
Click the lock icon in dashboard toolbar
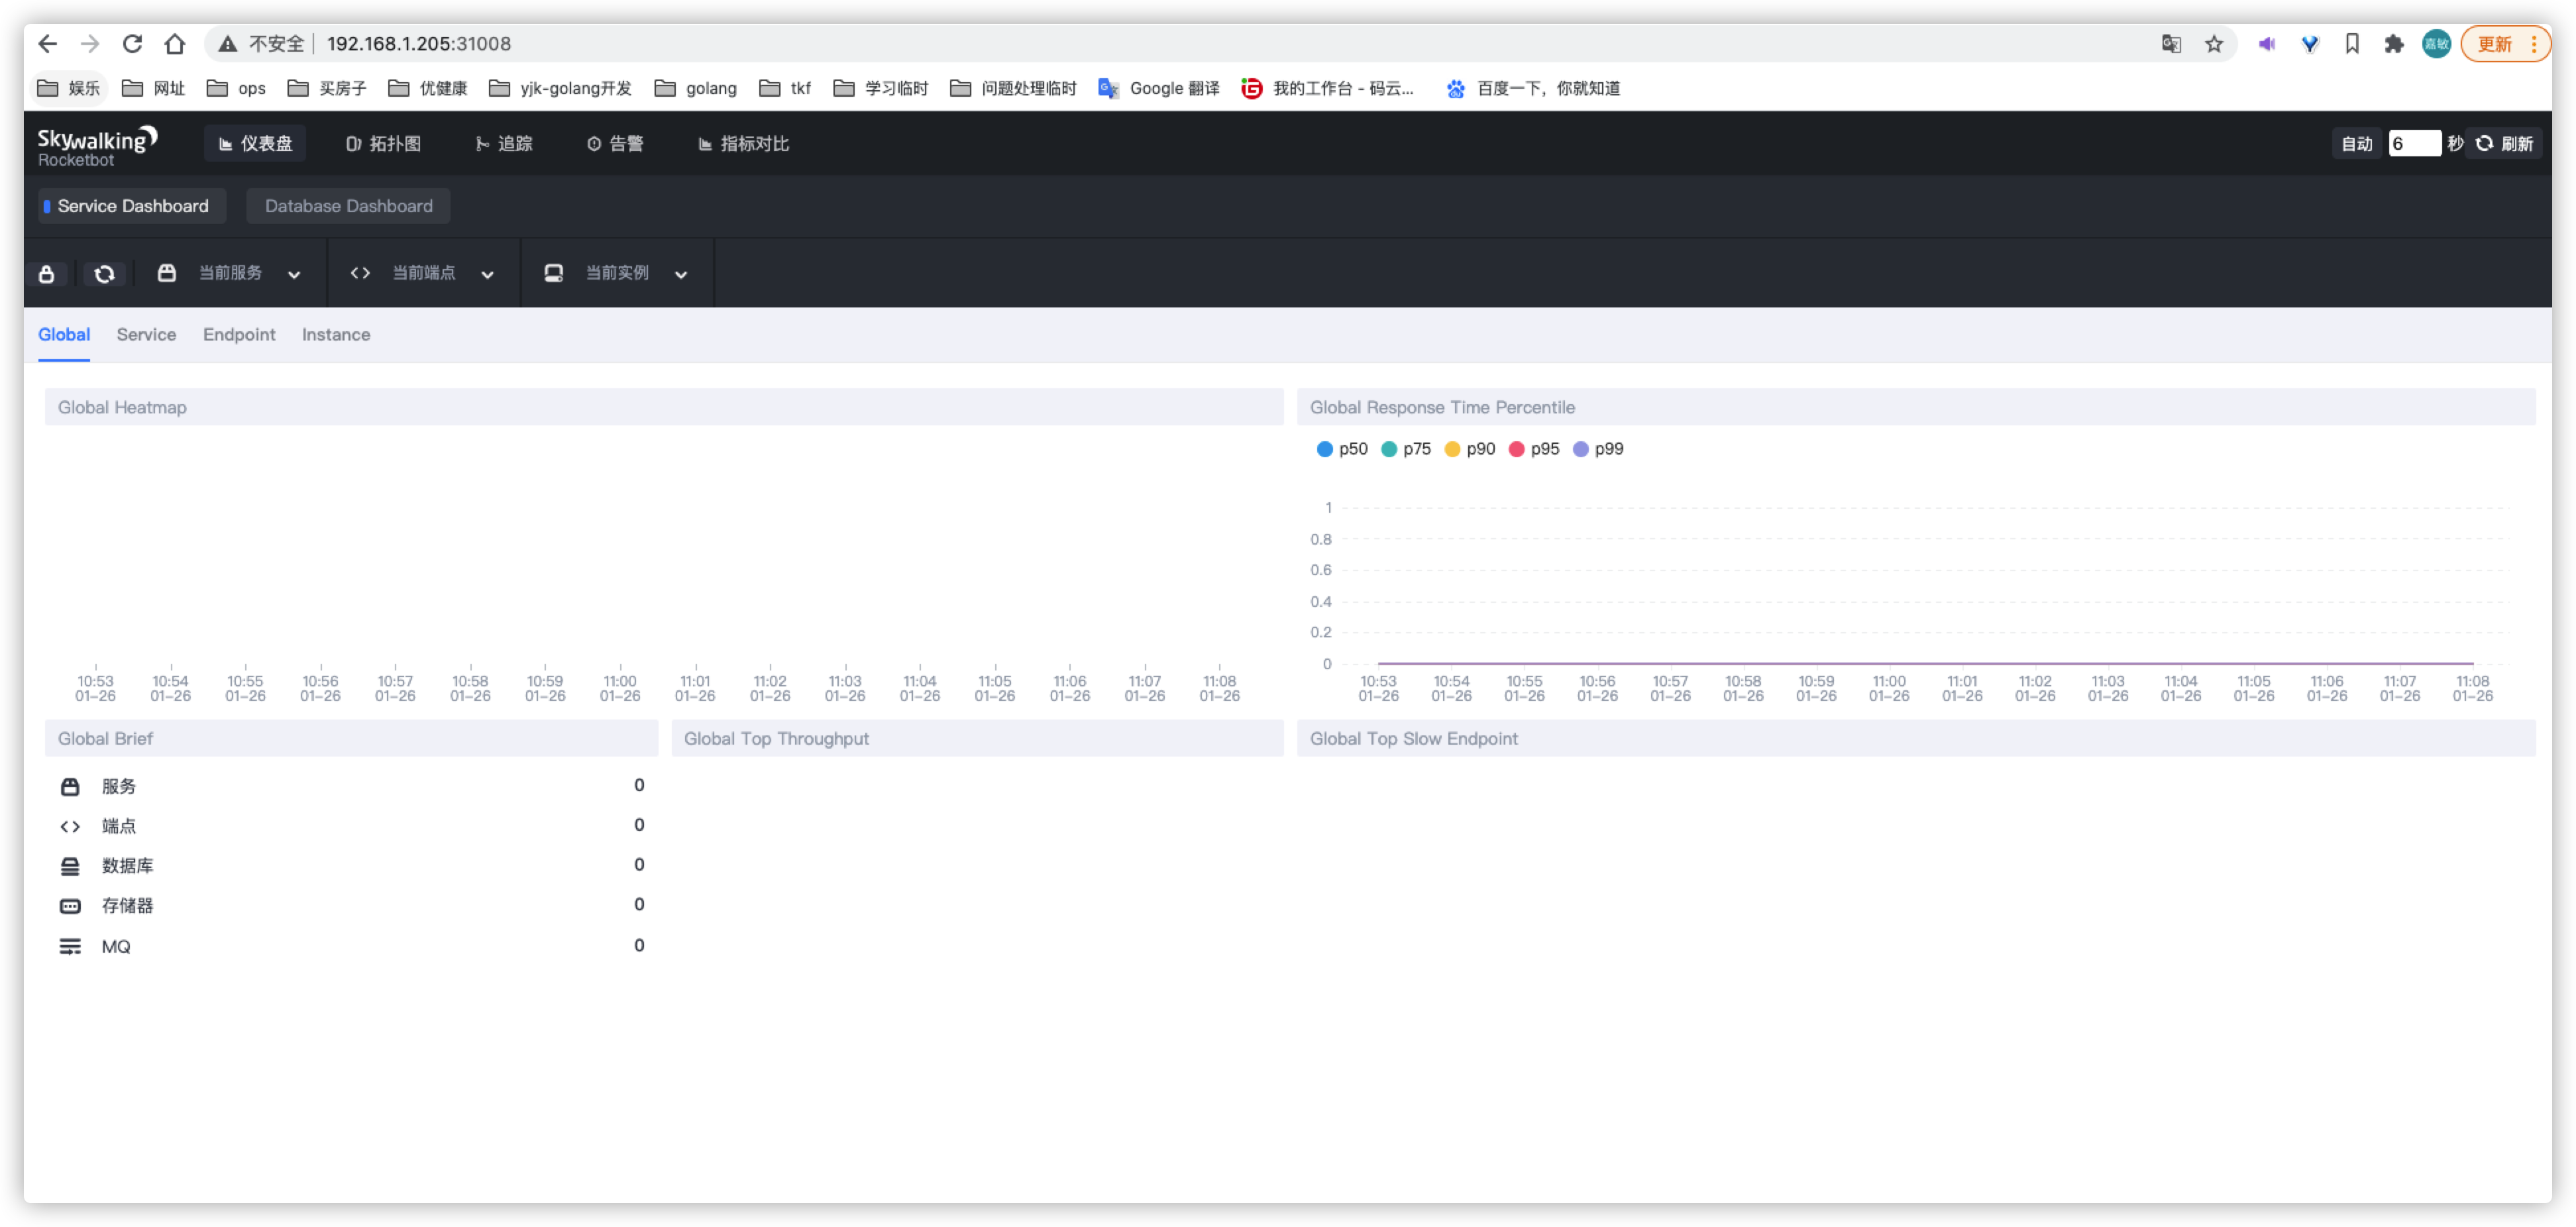(47, 274)
